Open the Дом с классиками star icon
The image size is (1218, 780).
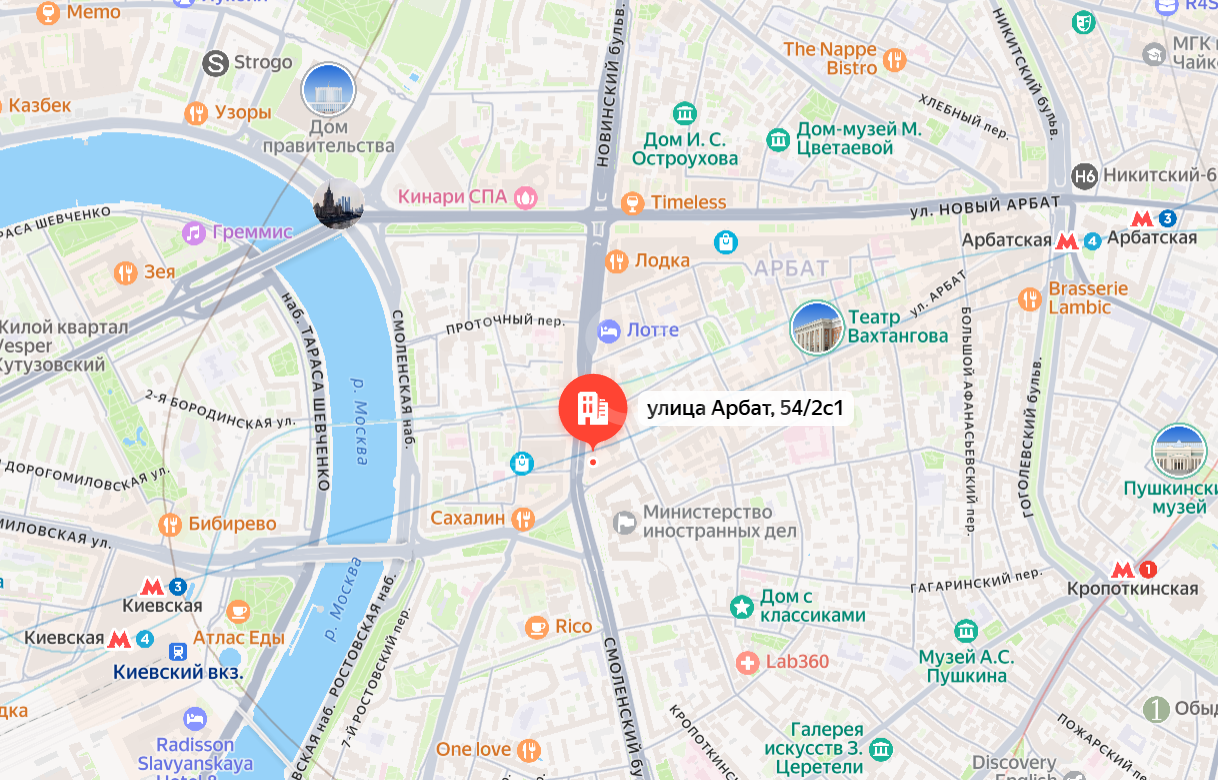coord(741,606)
